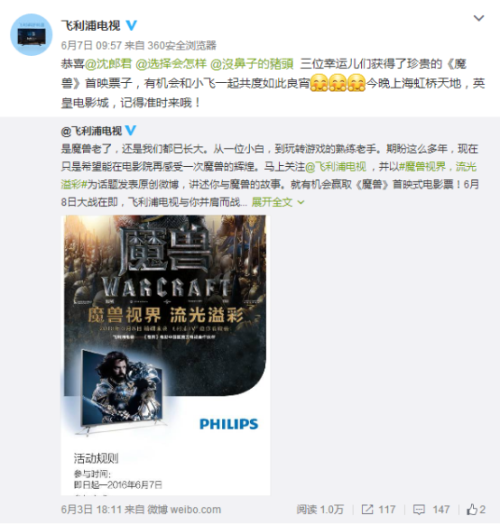
Task: Open the 飞利浦电视 profile avatar
Action: pos(31,34)
